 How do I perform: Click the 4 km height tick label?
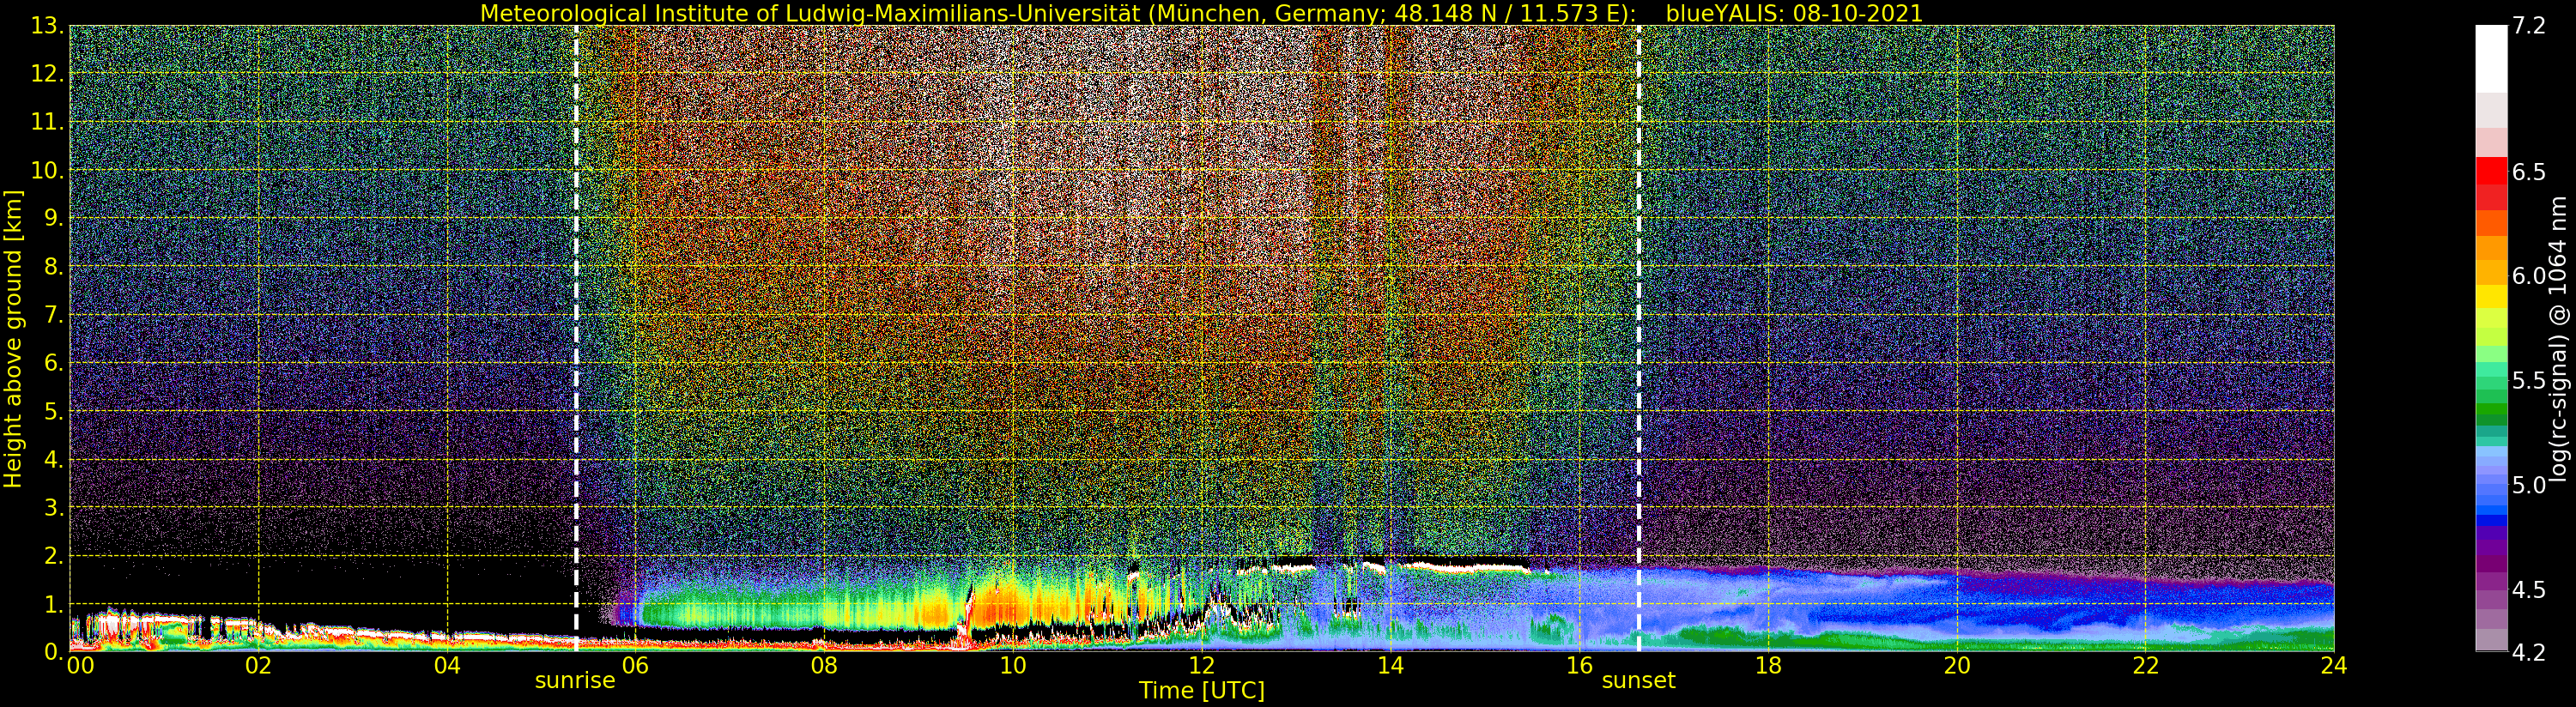click(54, 459)
